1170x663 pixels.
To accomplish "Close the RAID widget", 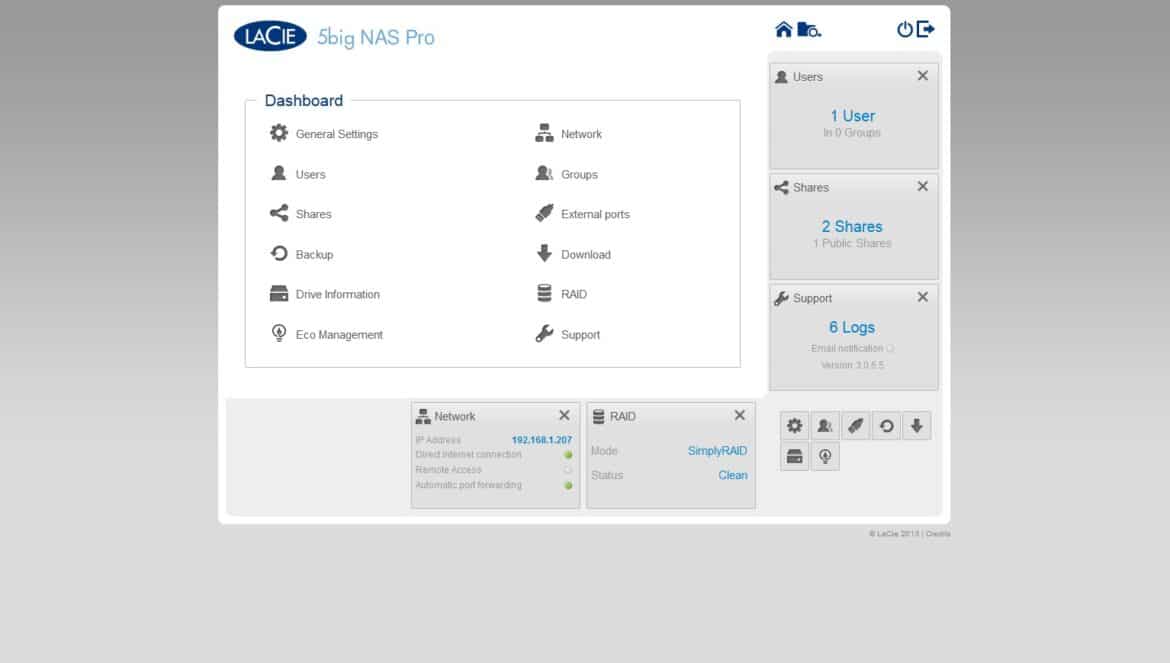I will pos(740,415).
